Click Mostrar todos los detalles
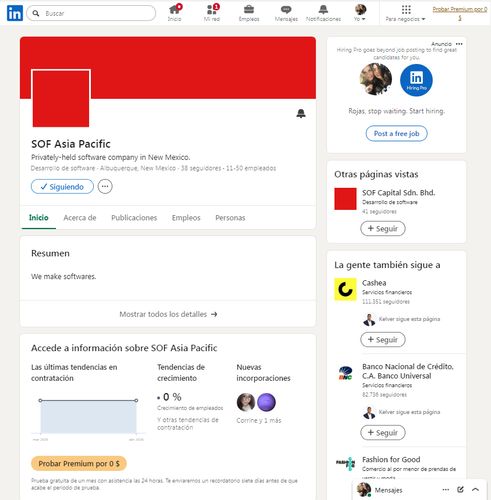Image resolution: width=491 pixels, height=500 pixels. point(168,314)
